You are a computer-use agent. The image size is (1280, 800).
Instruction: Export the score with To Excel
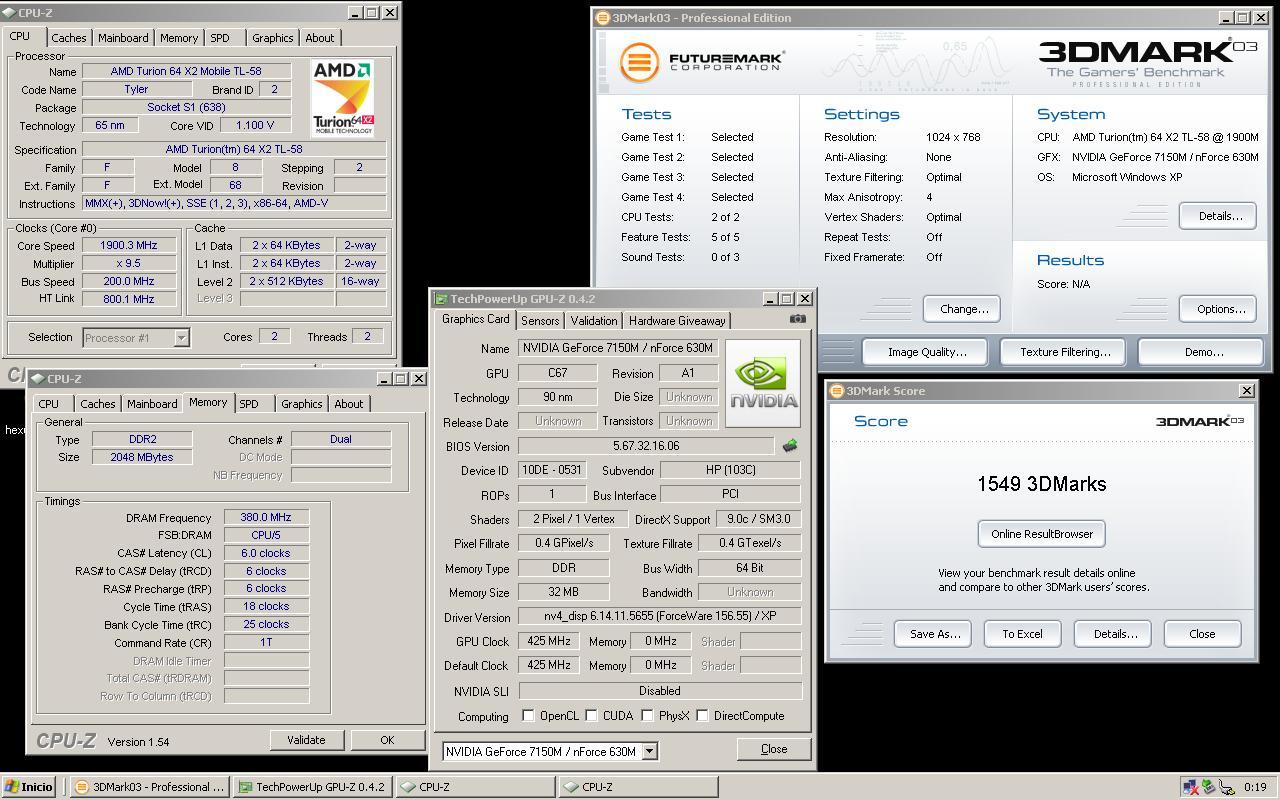[x=1023, y=634]
